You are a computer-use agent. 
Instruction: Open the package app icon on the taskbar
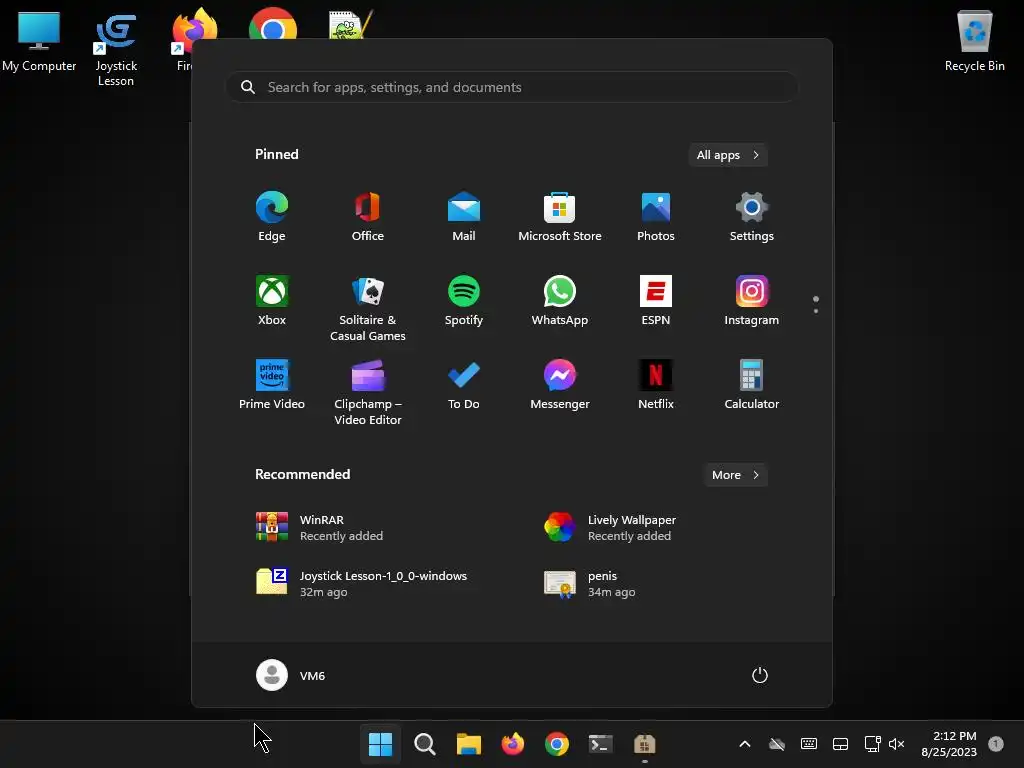(x=645, y=744)
